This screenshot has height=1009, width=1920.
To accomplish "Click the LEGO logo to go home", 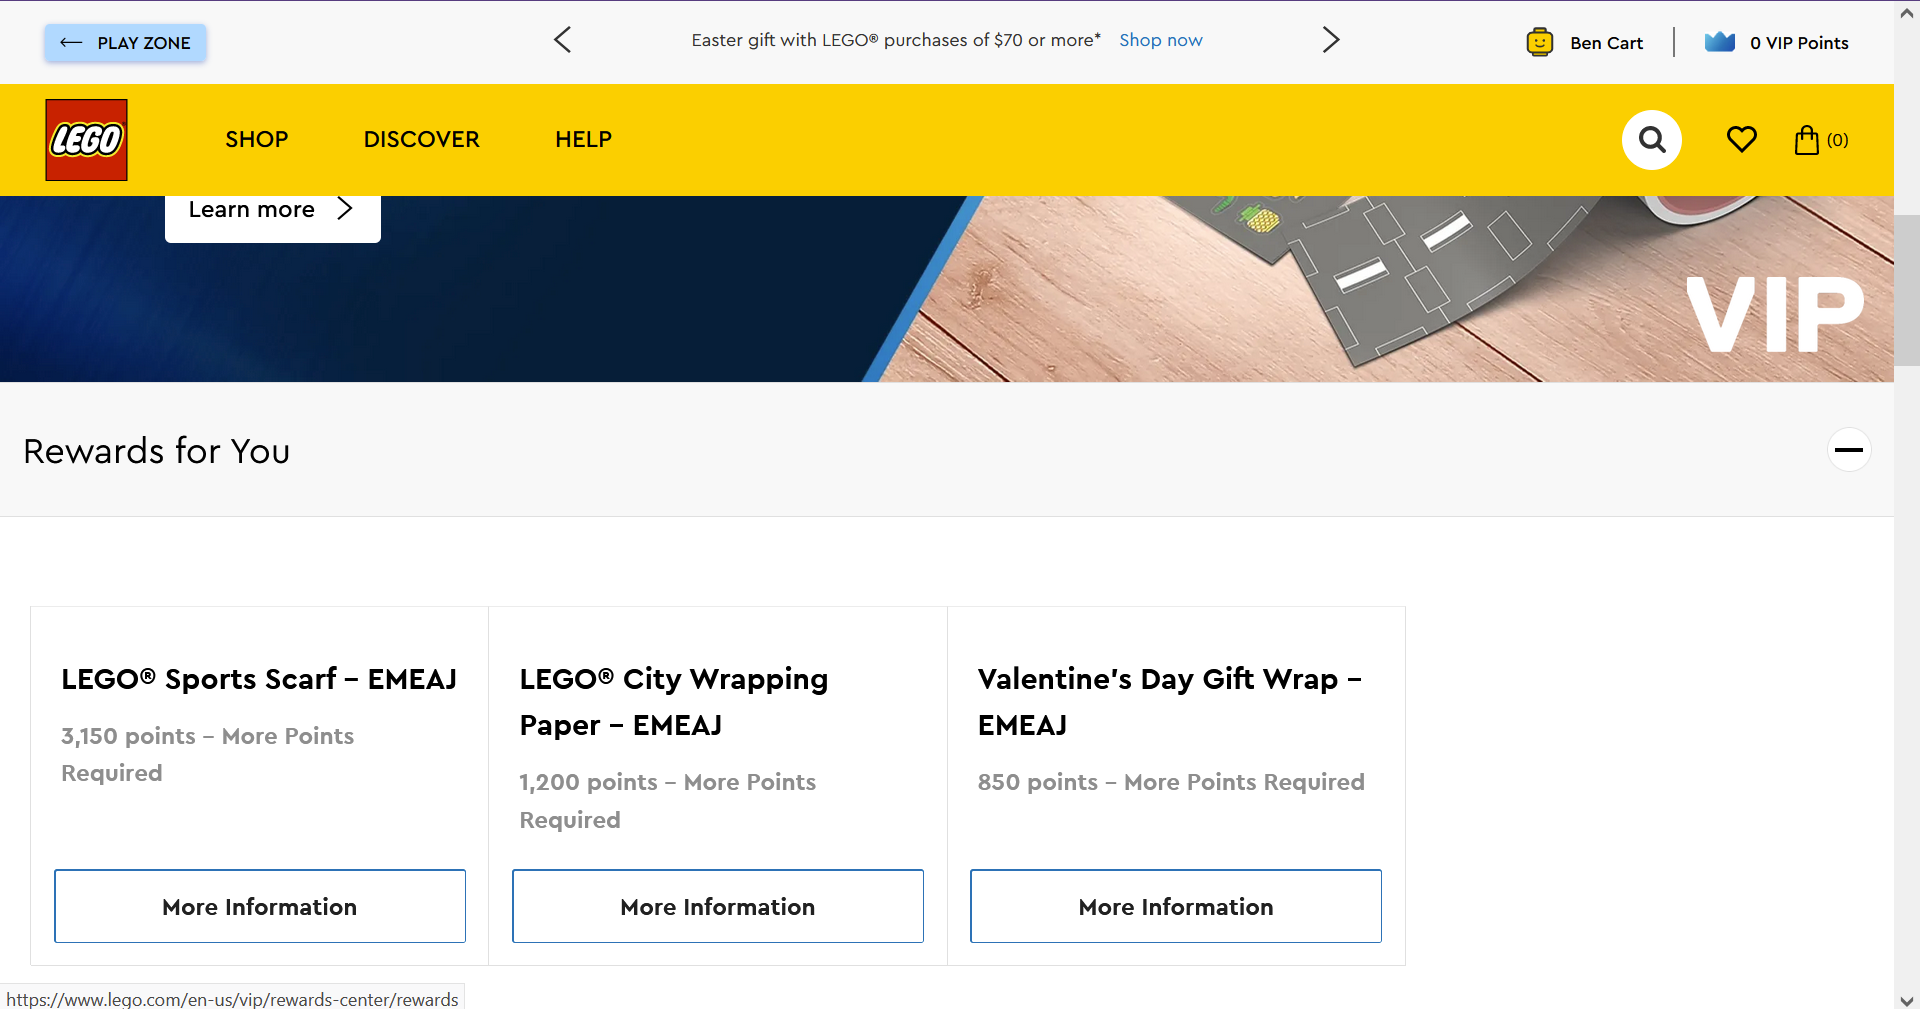I will 85,140.
